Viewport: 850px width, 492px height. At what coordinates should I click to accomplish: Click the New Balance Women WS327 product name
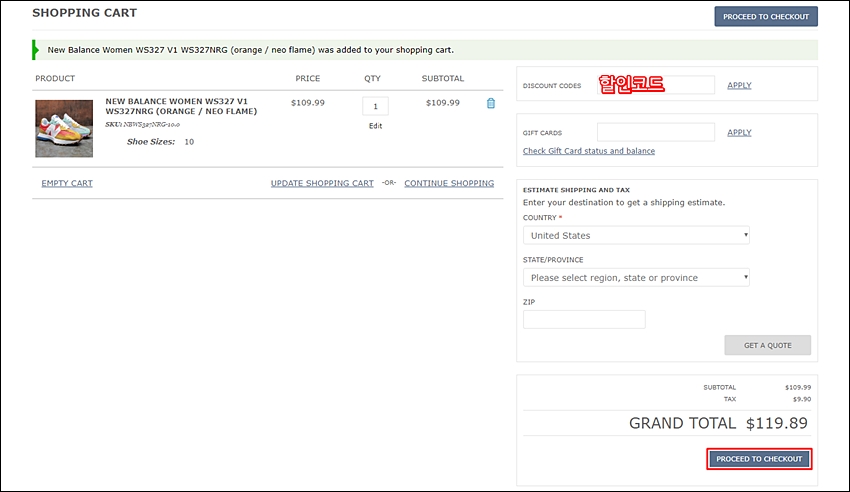pyautogui.click(x=181, y=106)
